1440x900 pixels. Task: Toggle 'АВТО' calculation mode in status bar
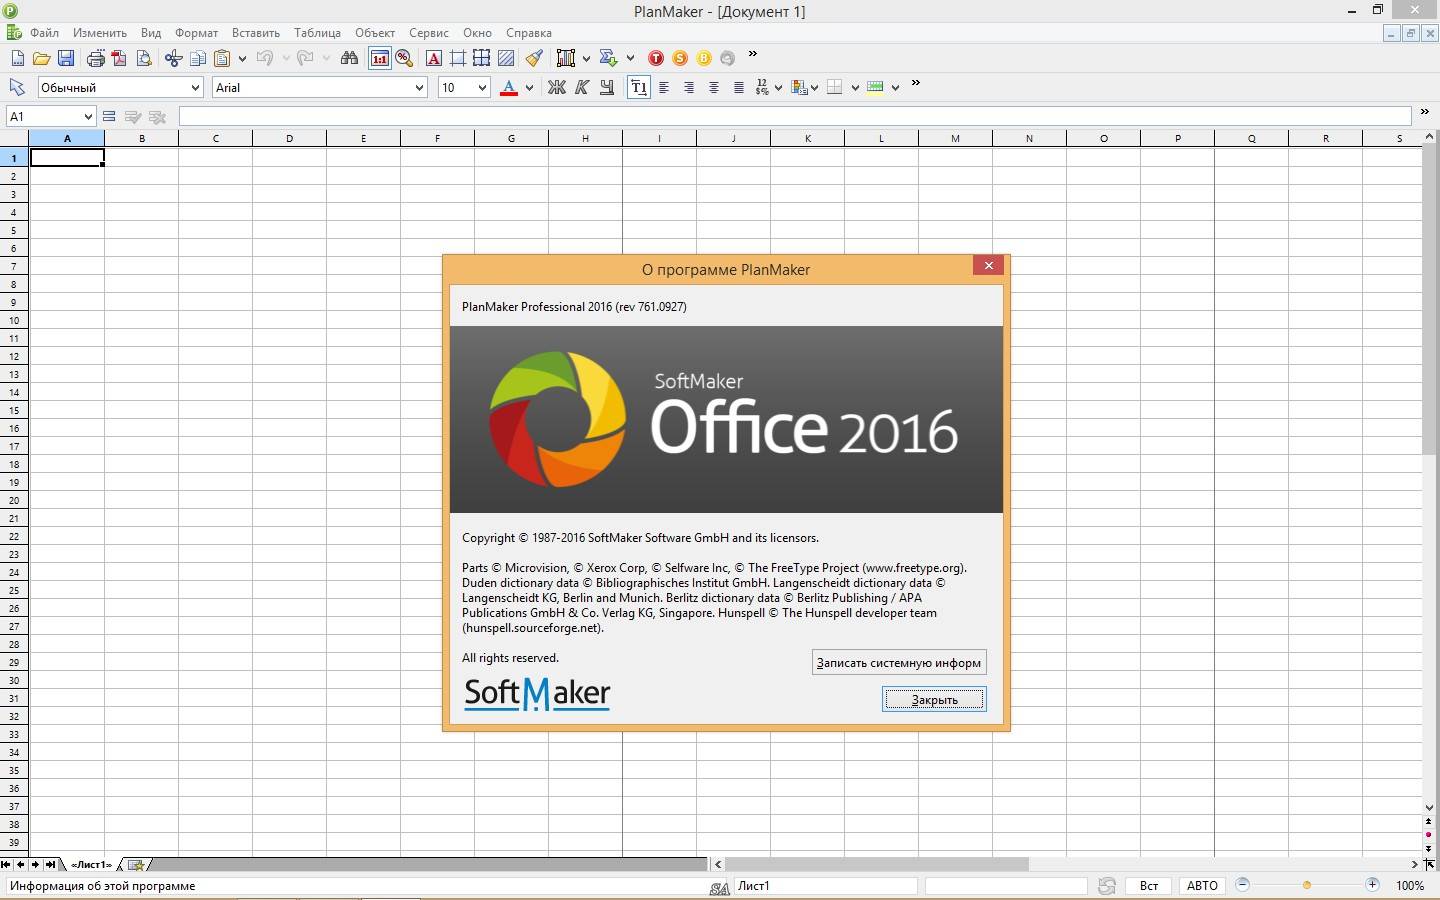pyautogui.click(x=1202, y=885)
